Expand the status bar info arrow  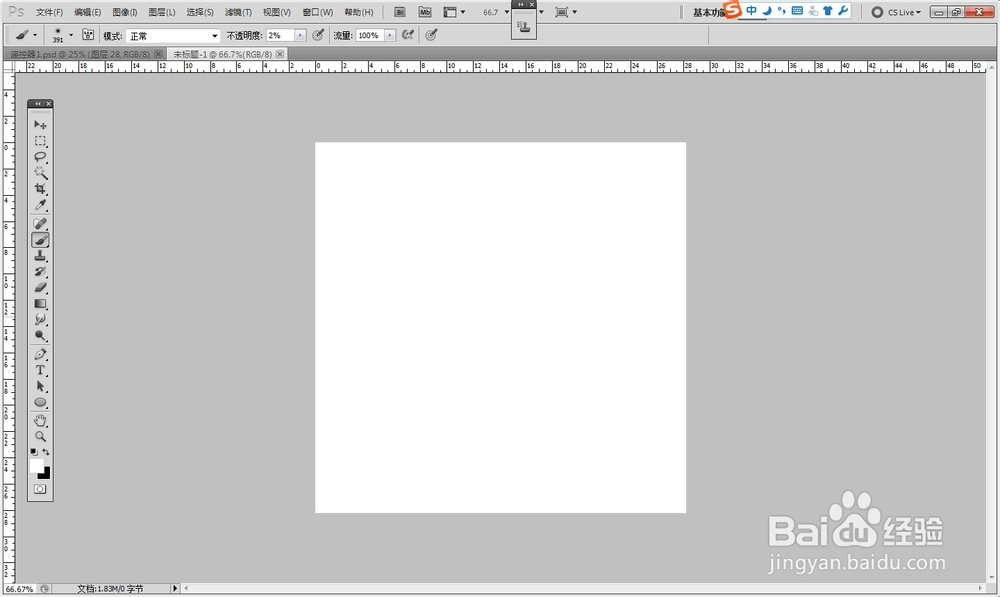(x=175, y=589)
